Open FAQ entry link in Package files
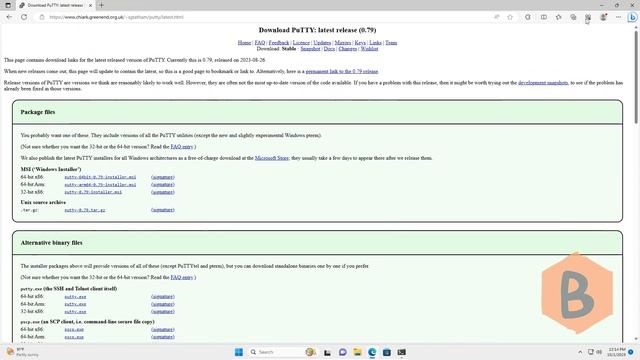The image size is (640, 360). point(182,147)
